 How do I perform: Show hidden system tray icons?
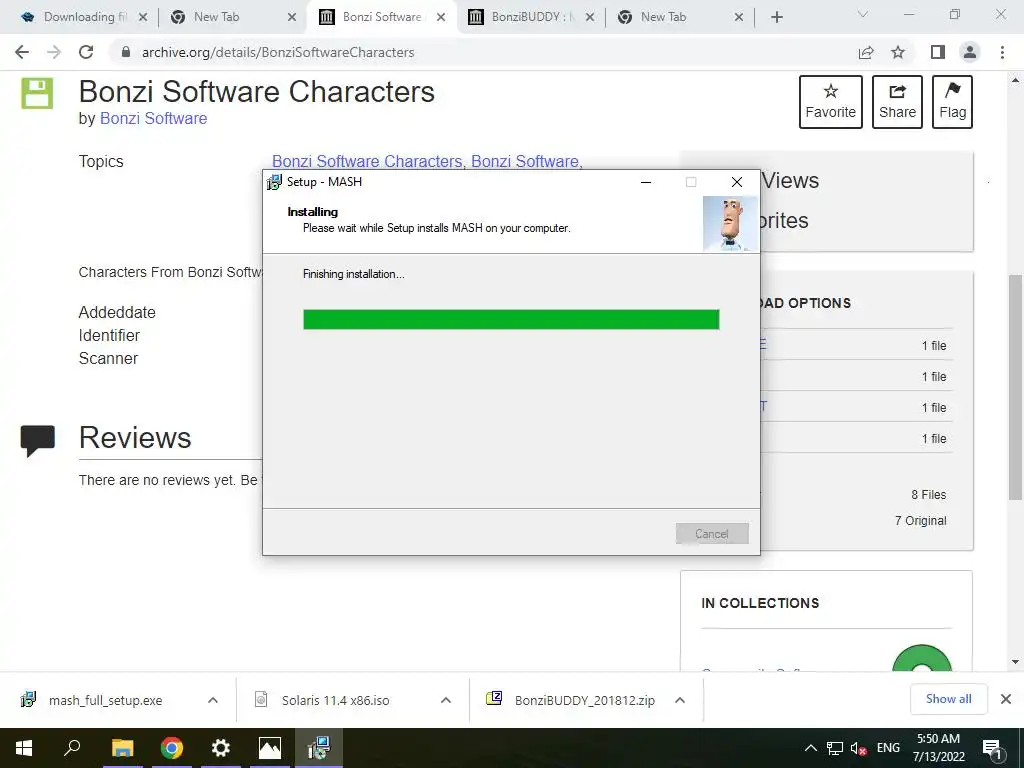(x=810, y=748)
